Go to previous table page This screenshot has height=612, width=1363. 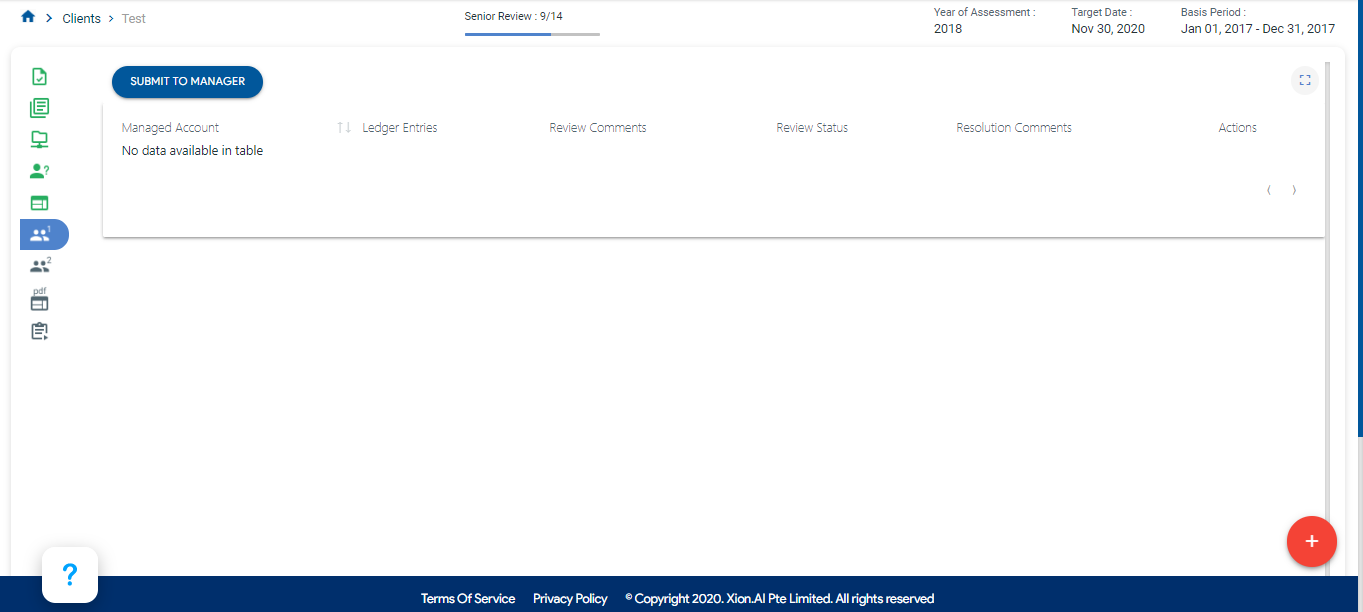pos(1269,190)
